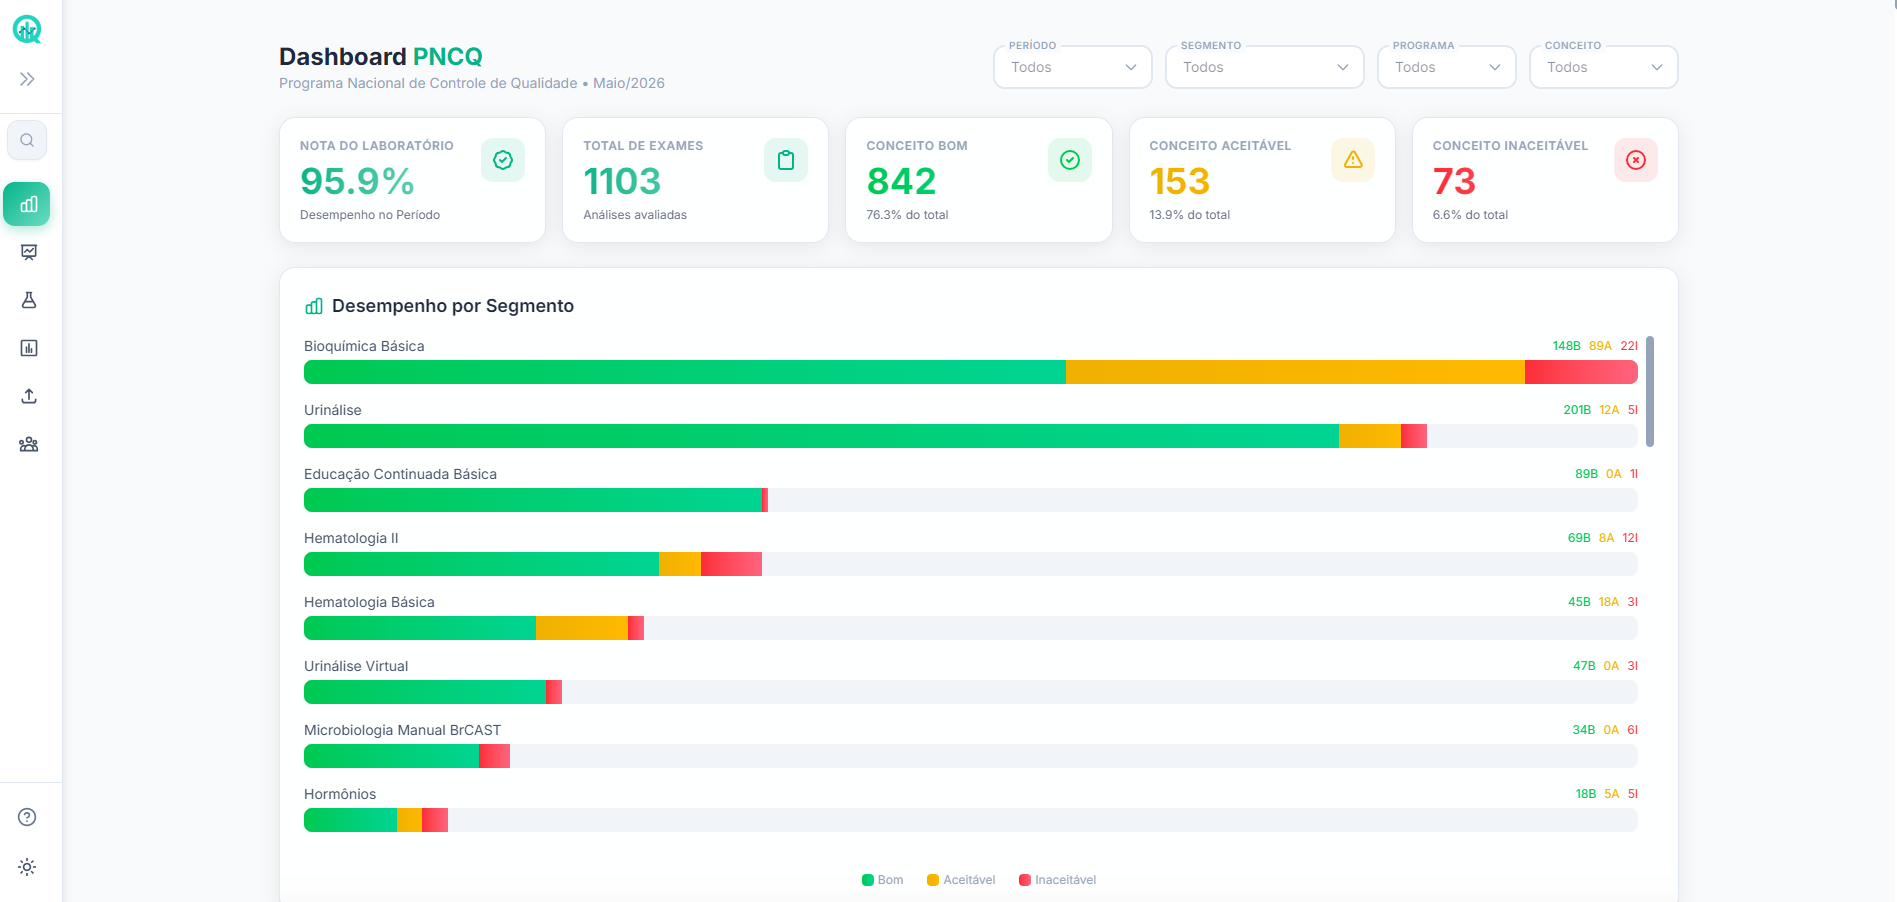This screenshot has height=902, width=1897.
Task: Open the Programa dropdown
Action: [x=1447, y=67]
